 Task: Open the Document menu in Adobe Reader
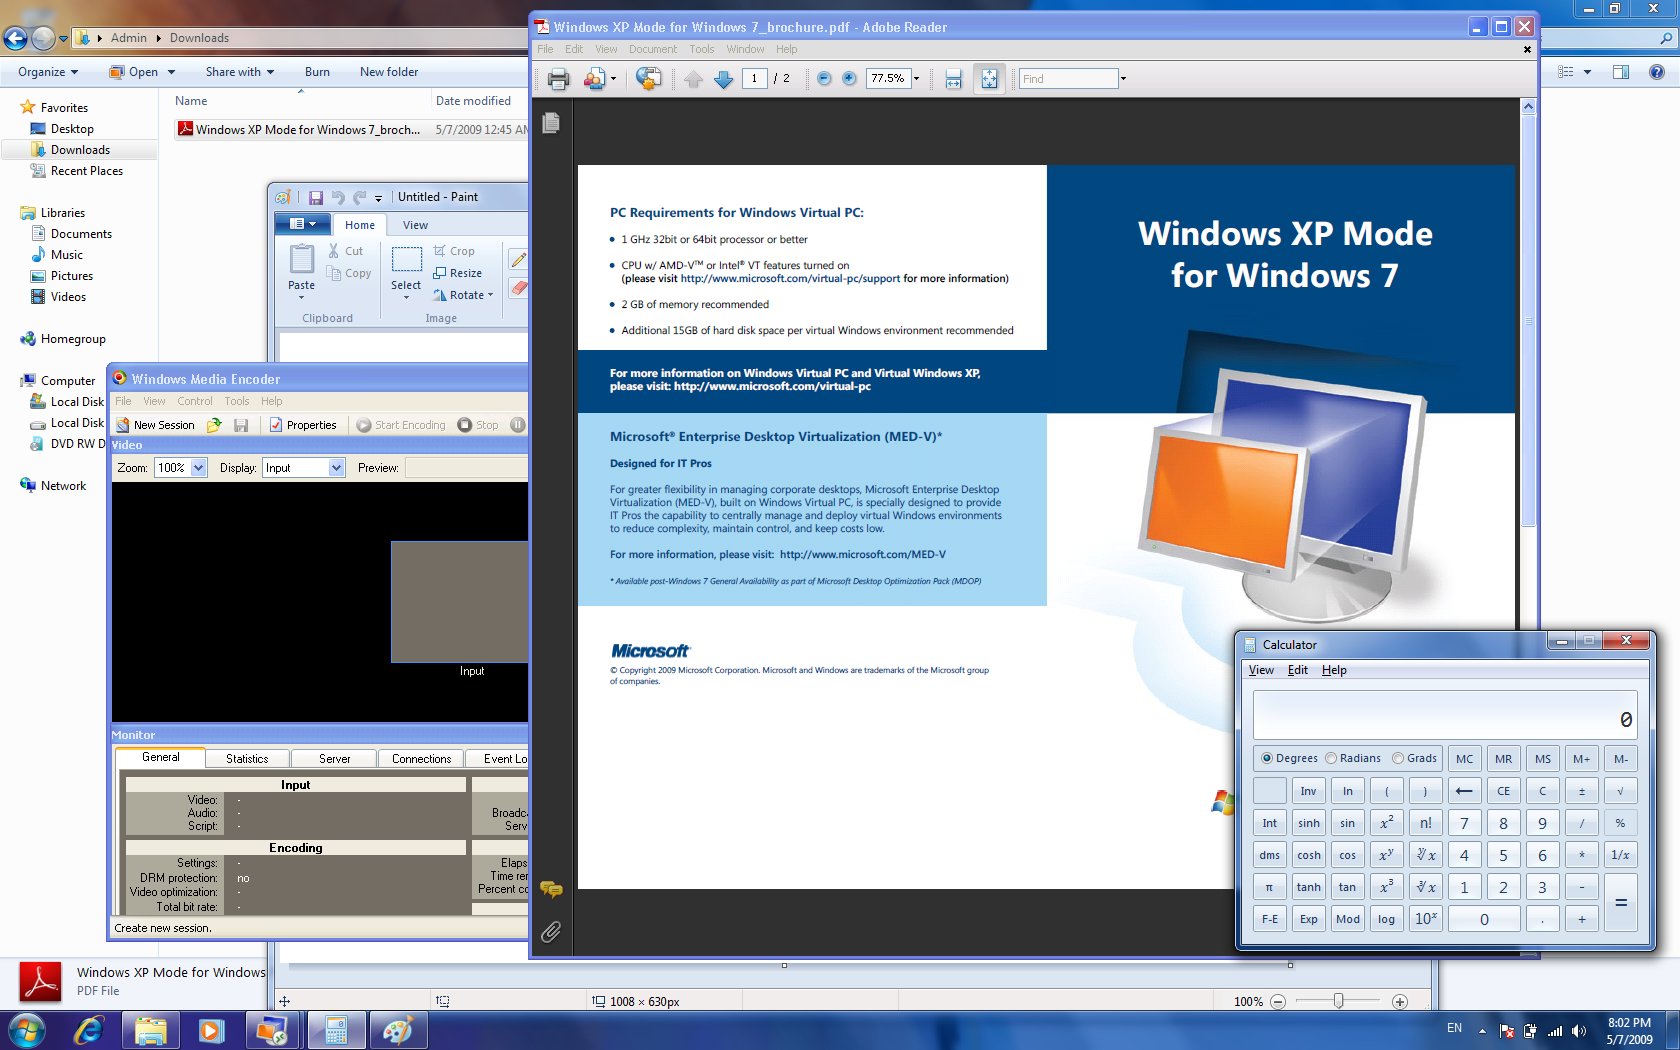coord(652,49)
